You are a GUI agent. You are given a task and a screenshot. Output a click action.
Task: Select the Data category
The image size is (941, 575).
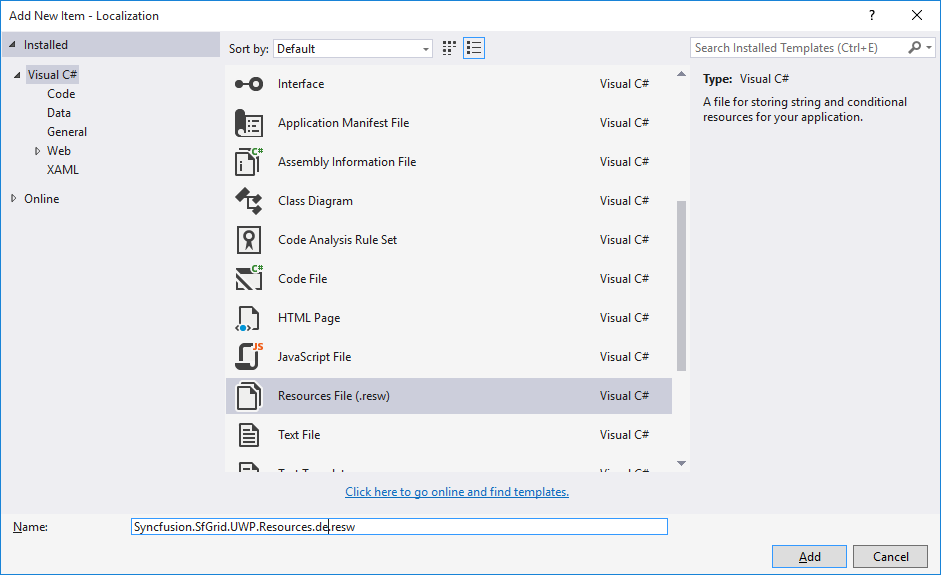click(x=59, y=113)
